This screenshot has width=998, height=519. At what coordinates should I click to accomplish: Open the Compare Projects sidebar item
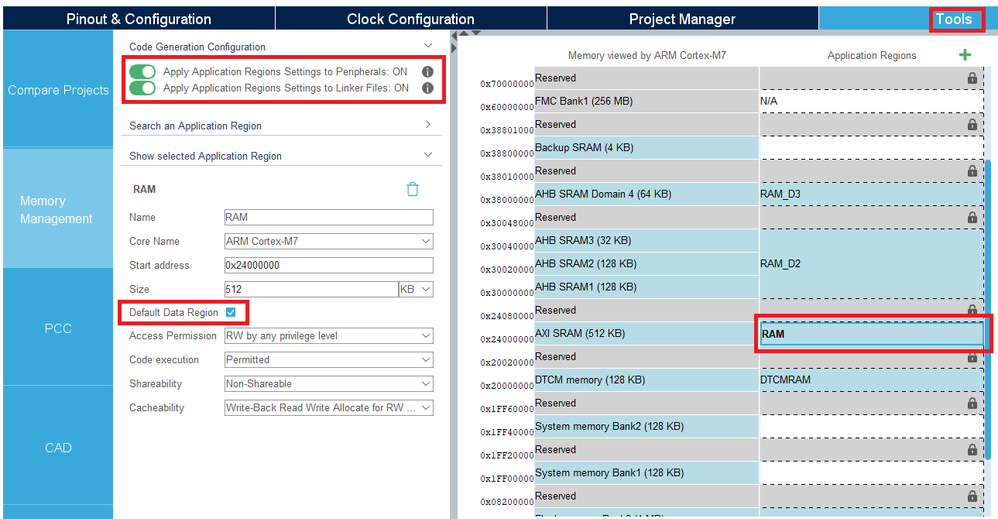[x=58, y=90]
